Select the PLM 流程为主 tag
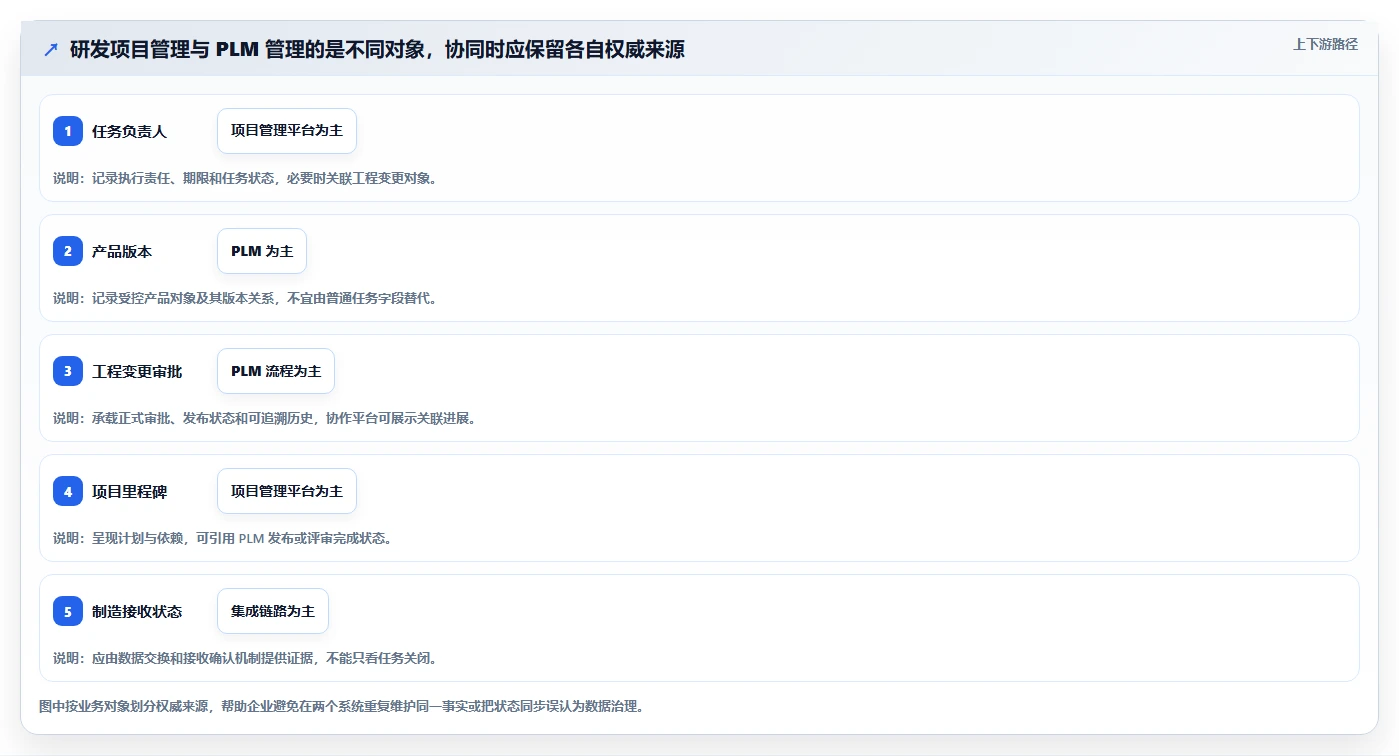1399x756 pixels. (276, 371)
